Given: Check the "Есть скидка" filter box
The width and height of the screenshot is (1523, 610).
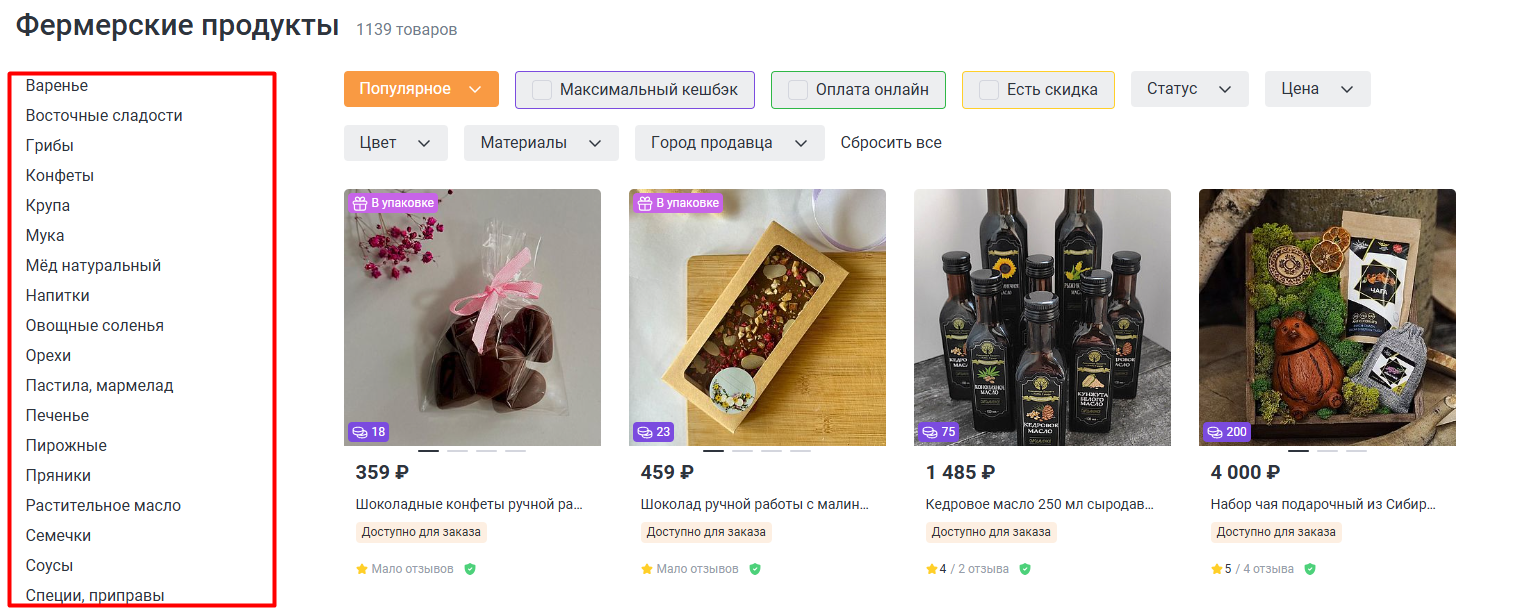Looking at the screenshot, I should click(989, 90).
